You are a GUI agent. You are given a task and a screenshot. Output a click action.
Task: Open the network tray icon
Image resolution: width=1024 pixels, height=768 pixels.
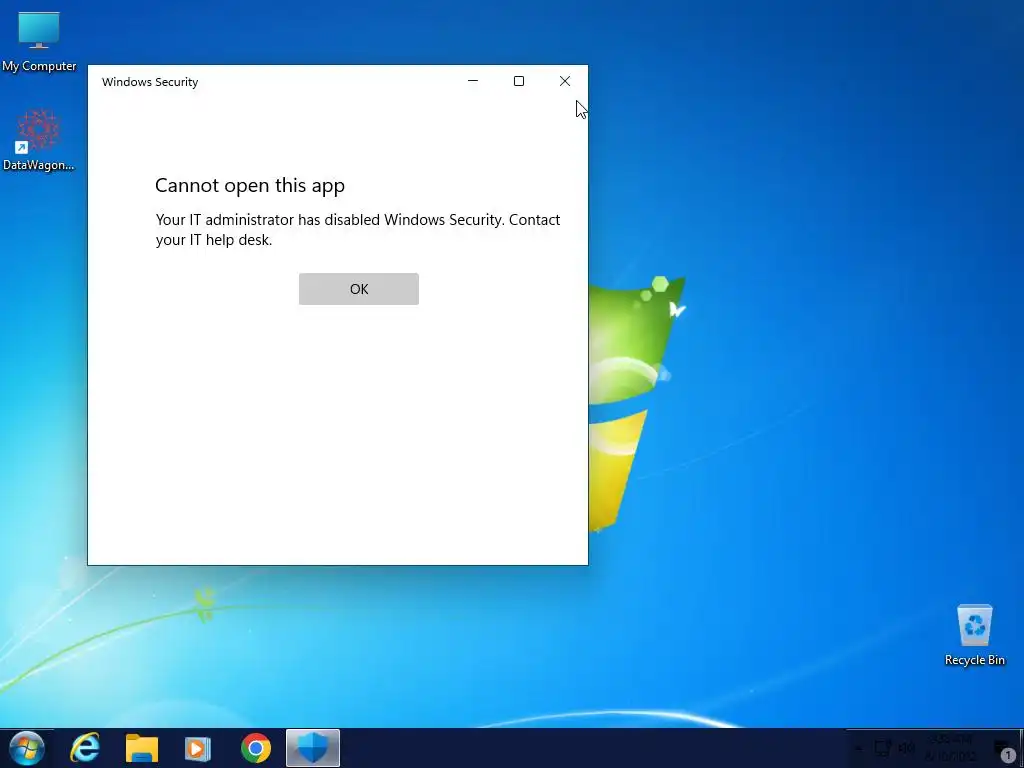[882, 748]
